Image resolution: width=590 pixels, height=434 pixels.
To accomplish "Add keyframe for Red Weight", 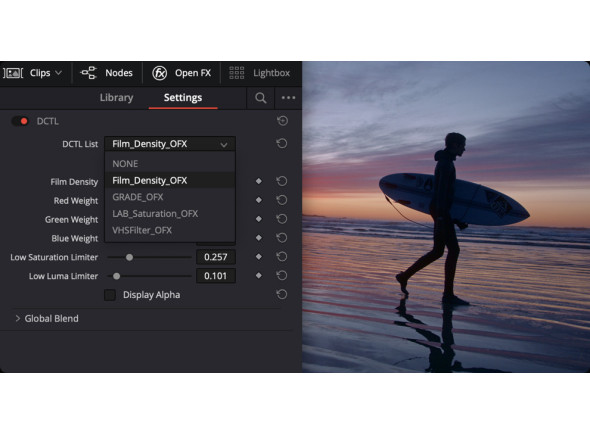I will (259, 200).
